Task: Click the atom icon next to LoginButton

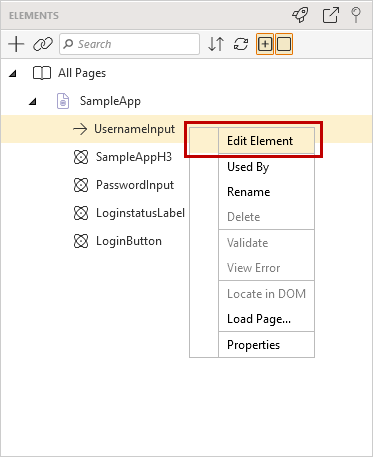Action: (x=81, y=241)
